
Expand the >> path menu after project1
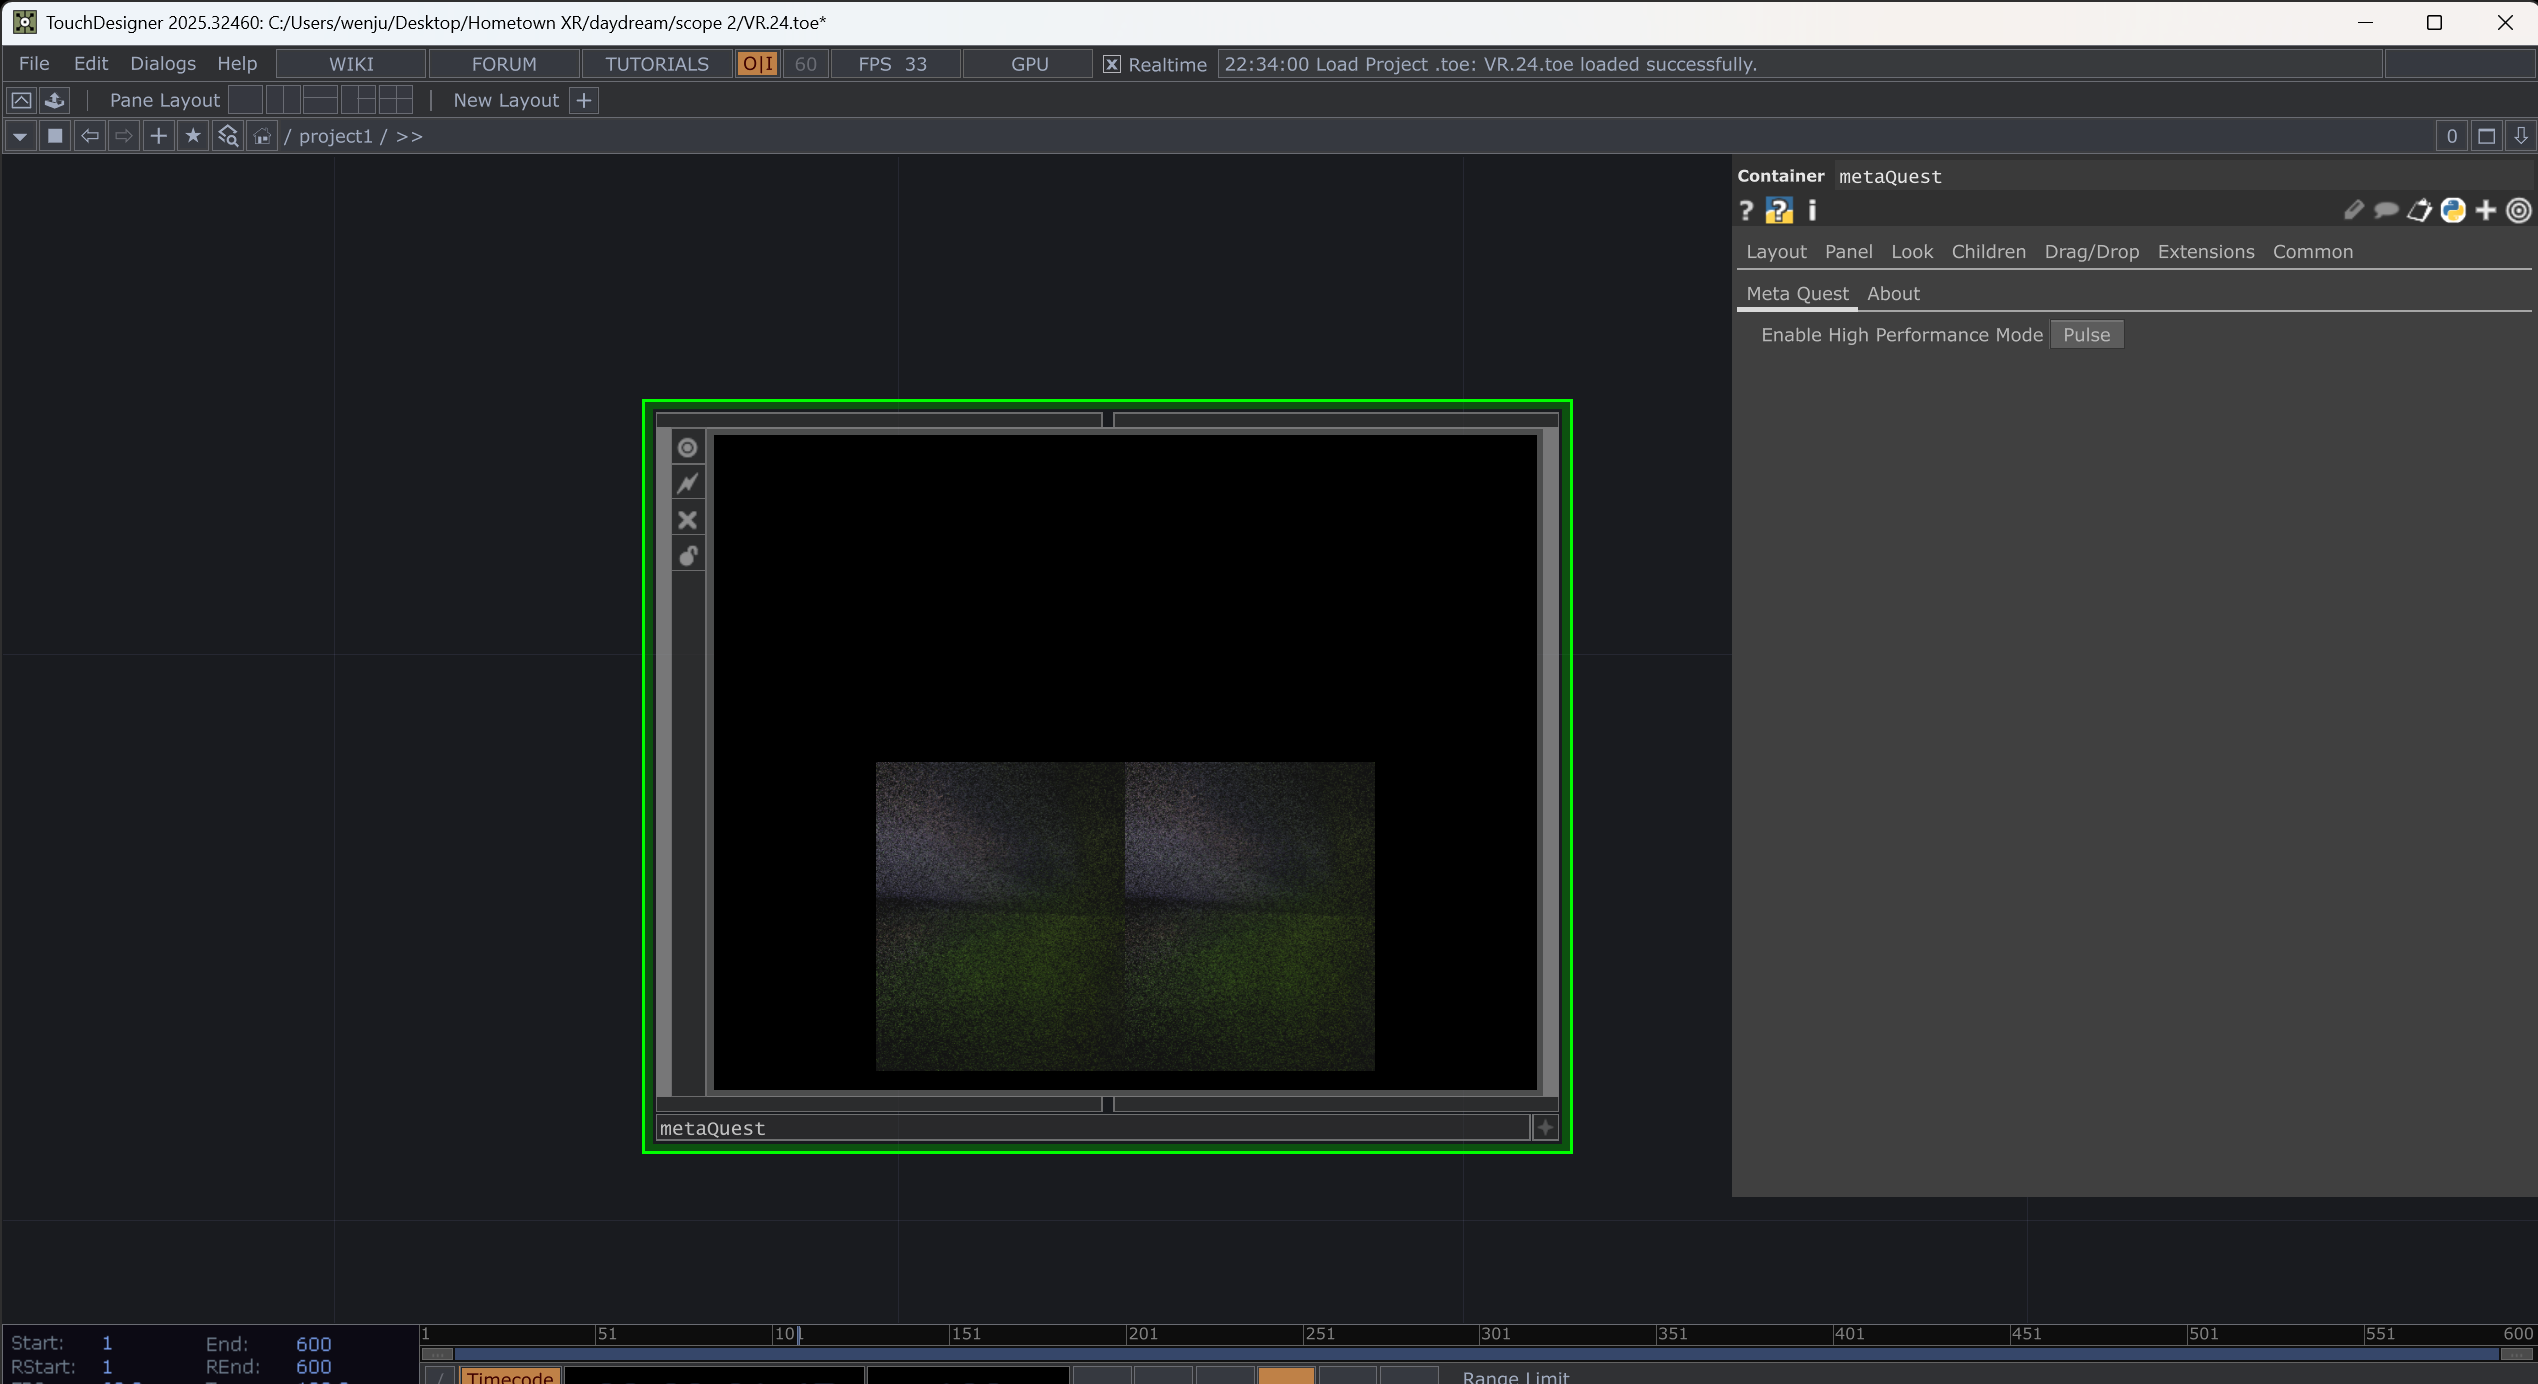click(x=409, y=136)
